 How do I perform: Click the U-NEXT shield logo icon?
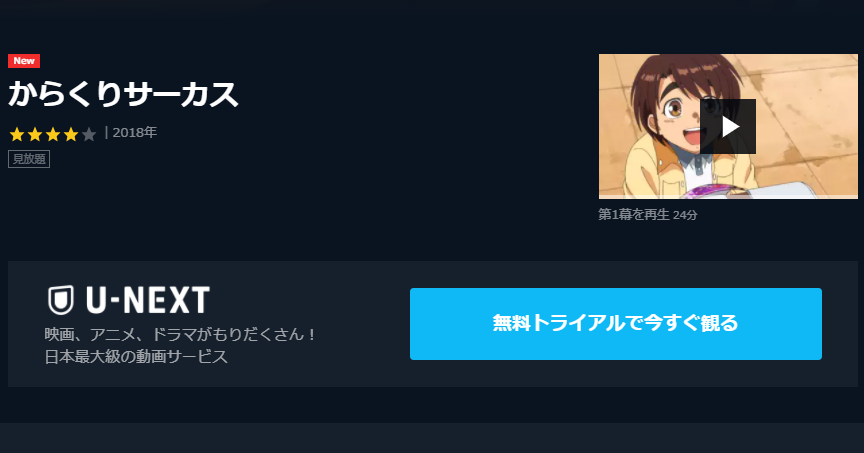[x=61, y=300]
